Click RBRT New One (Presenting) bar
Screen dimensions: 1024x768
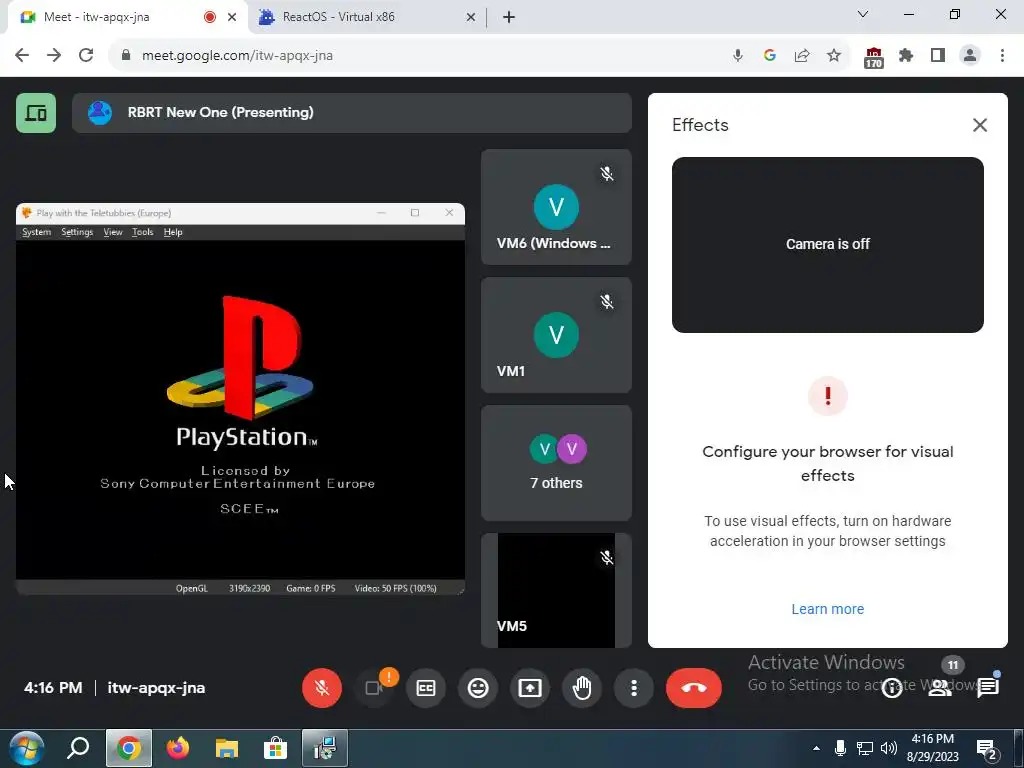click(351, 113)
